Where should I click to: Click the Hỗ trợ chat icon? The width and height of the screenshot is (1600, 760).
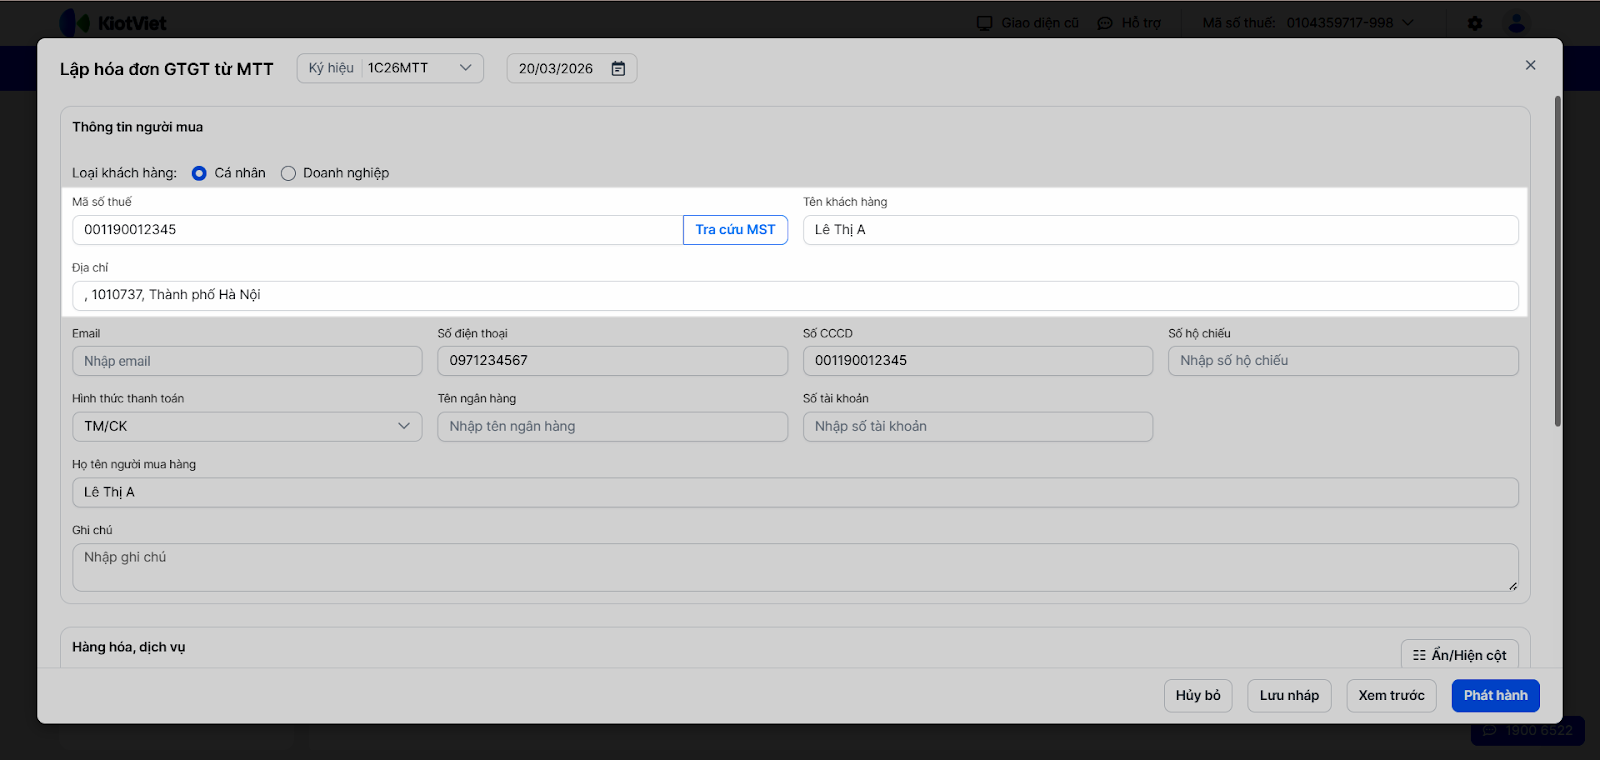click(x=1105, y=23)
